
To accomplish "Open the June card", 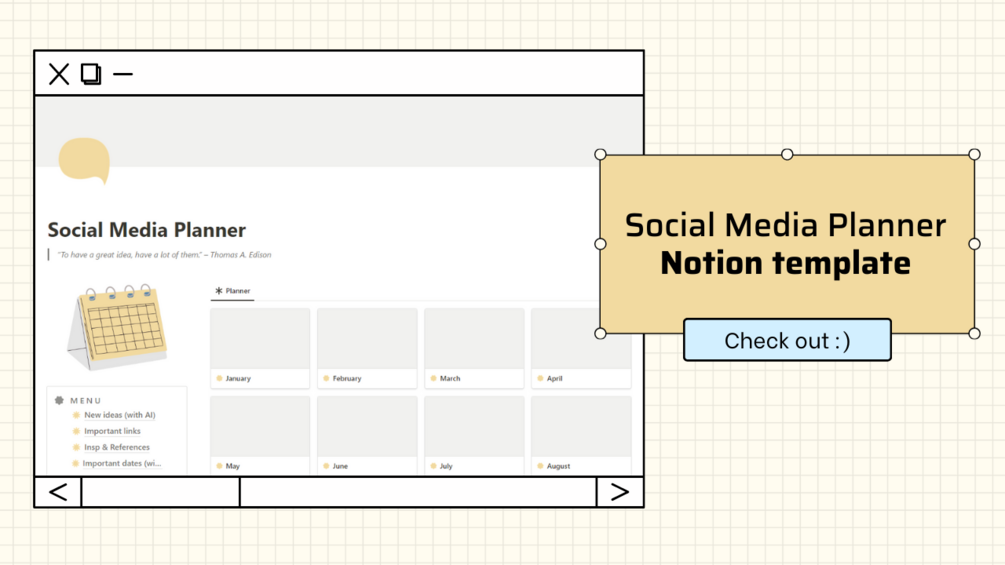I will tap(367, 435).
